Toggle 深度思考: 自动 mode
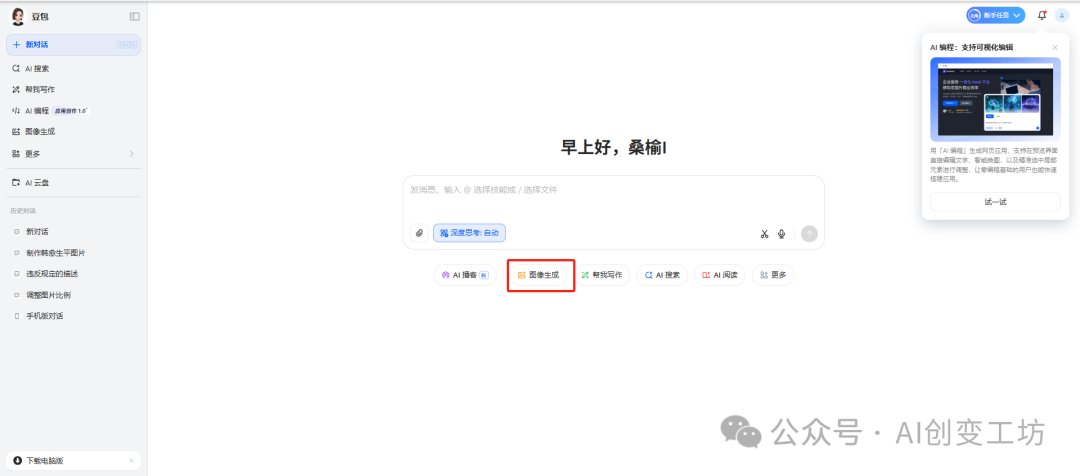Image resolution: width=1080 pixels, height=476 pixels. (469, 234)
